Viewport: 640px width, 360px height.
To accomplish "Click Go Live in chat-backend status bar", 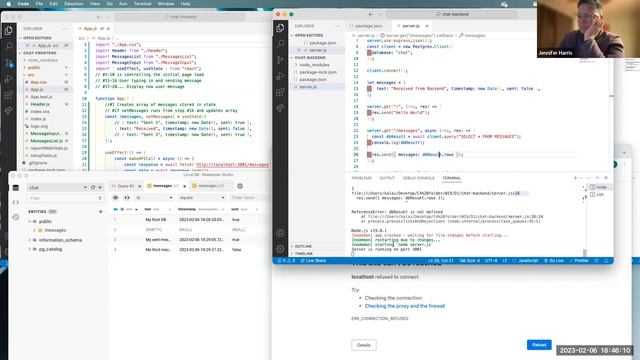I will (554, 260).
